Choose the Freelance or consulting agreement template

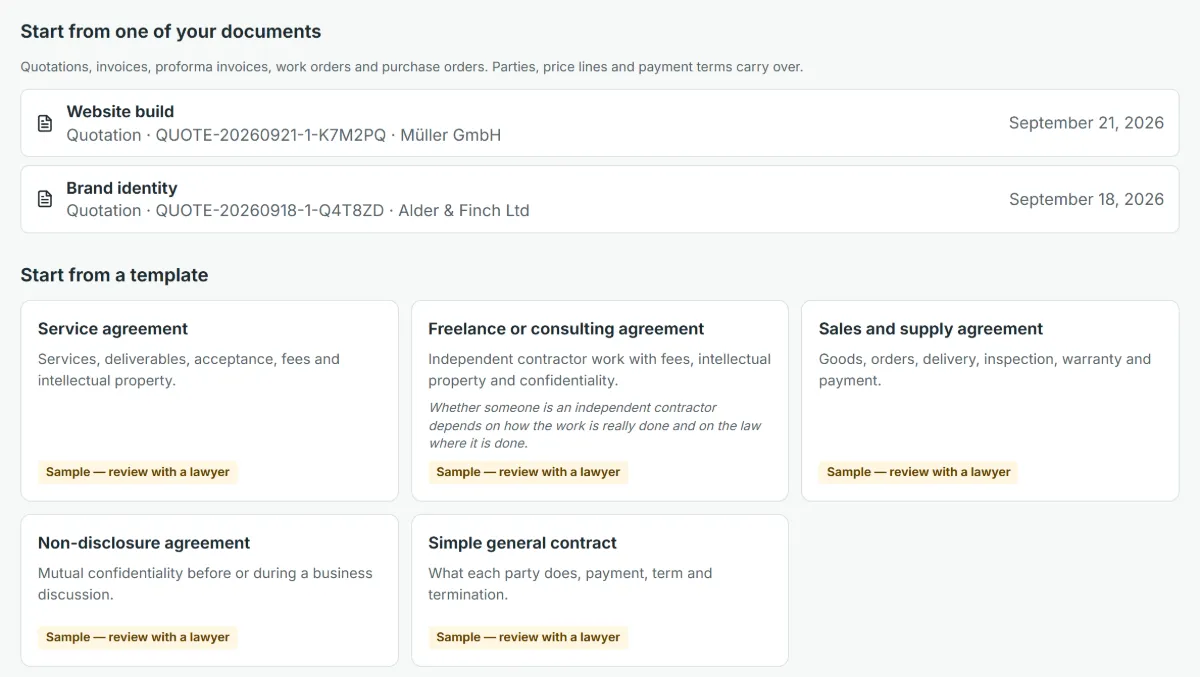(x=600, y=401)
